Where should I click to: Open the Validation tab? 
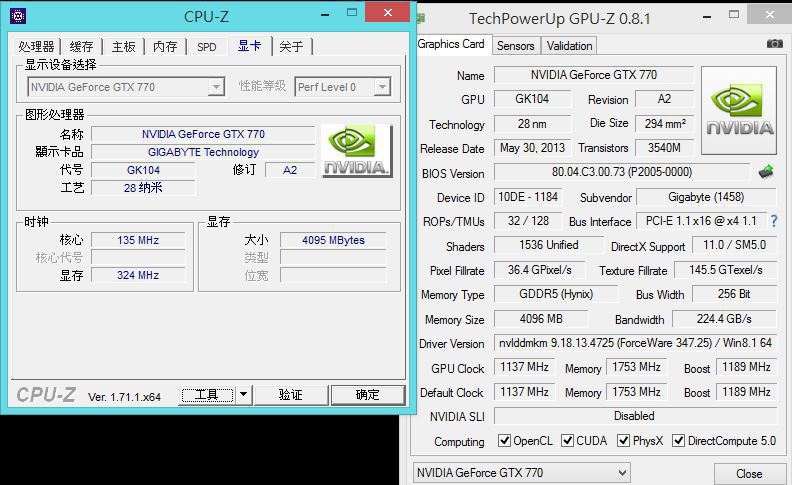tap(569, 46)
